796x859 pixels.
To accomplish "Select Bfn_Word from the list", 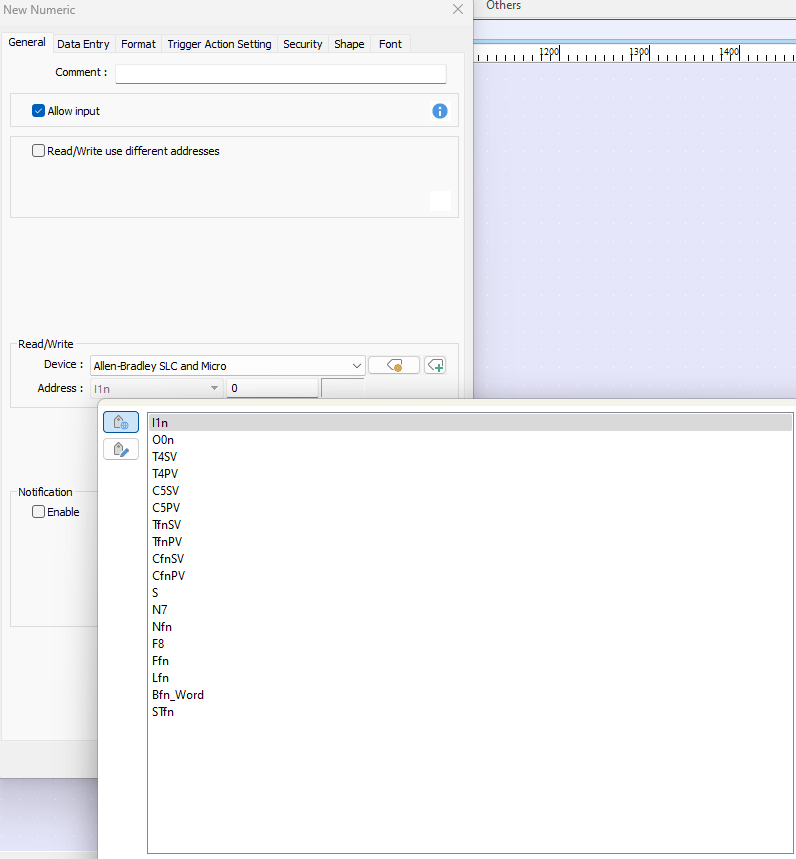I will [471, 695].
